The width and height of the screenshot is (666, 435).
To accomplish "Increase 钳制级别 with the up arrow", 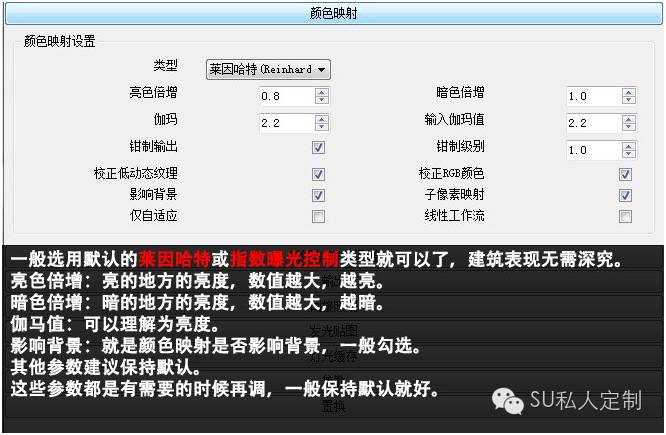I will point(629,146).
